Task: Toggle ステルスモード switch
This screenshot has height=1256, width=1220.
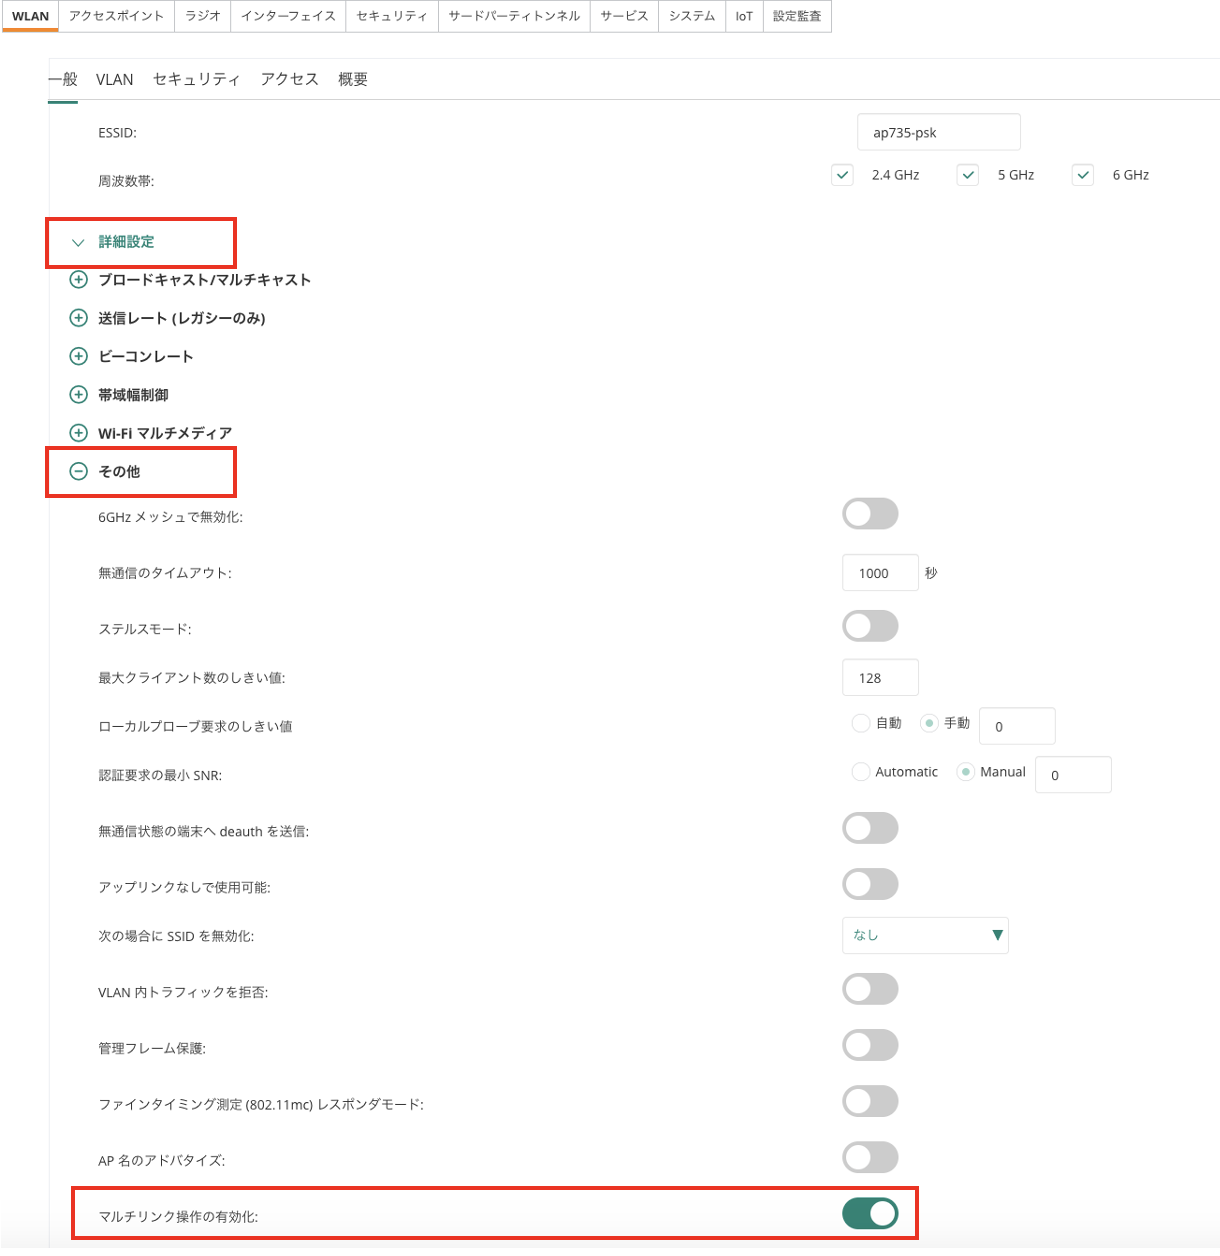Action: [870, 626]
